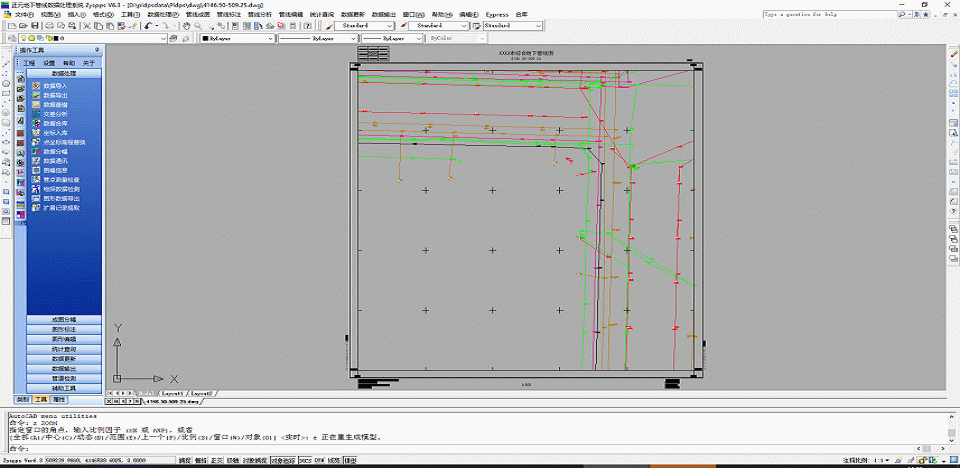Click the 成图分幅 panel button
960x468 pixels.
pyautogui.click(x=64, y=319)
